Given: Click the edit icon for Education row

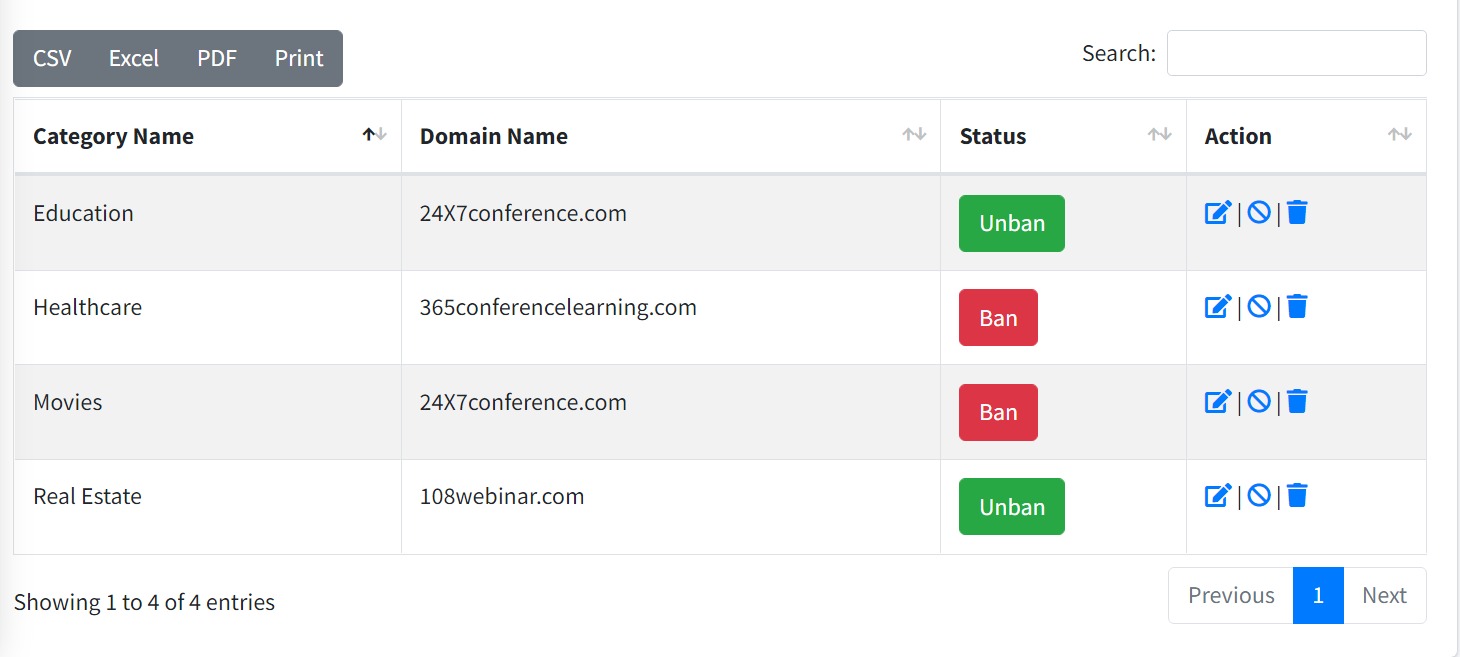Looking at the screenshot, I should coord(1217,212).
